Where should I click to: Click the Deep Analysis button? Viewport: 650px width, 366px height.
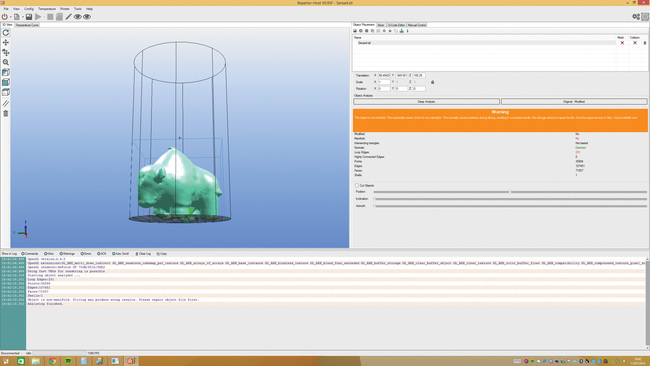tap(426, 102)
